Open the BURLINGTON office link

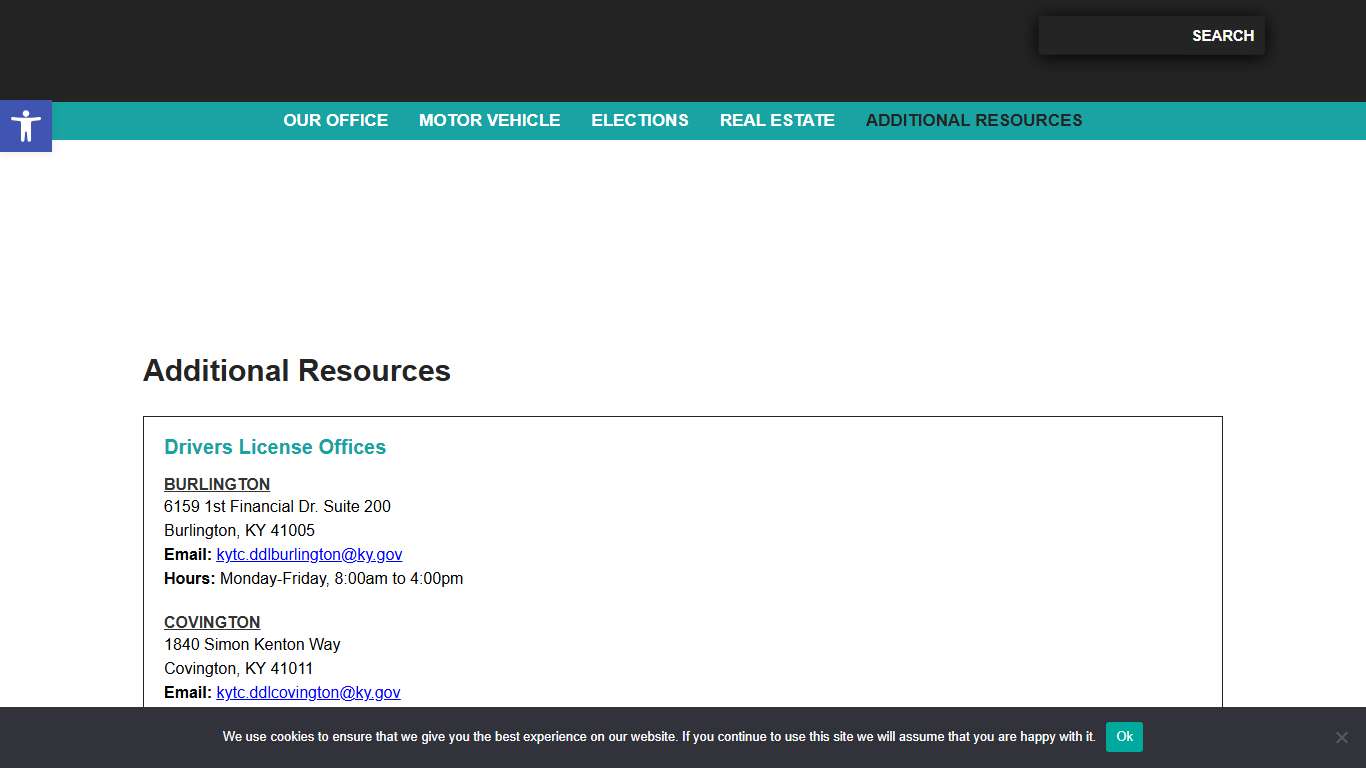[216, 484]
